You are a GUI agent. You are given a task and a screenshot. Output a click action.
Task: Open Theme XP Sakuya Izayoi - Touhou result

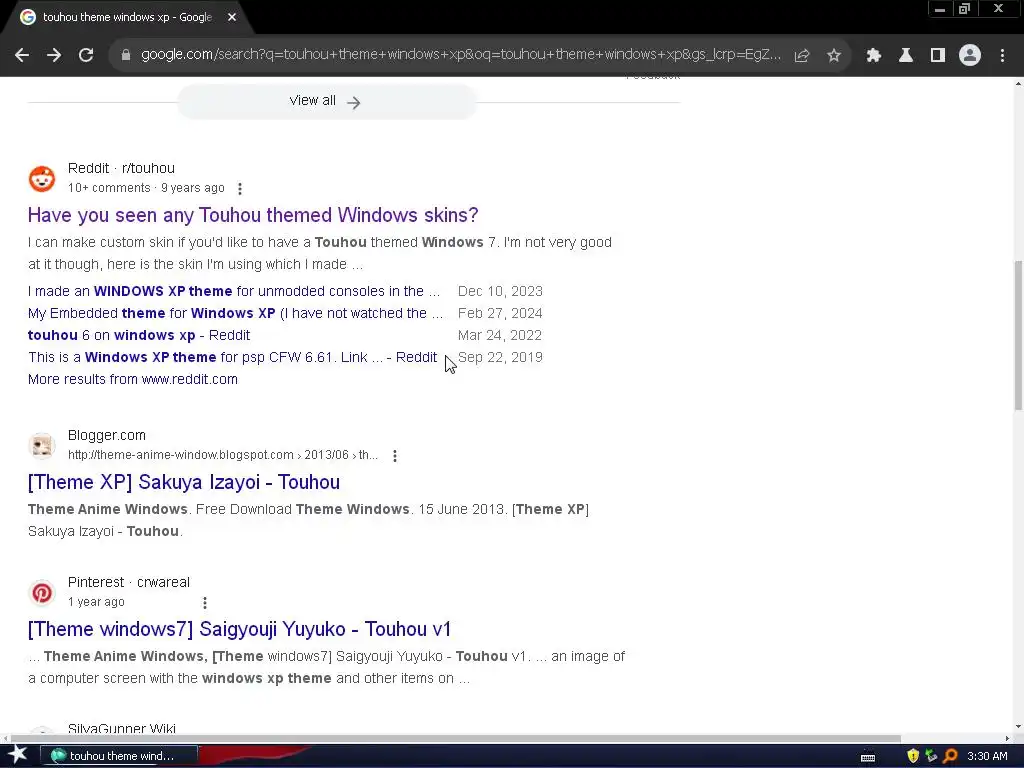tap(184, 482)
